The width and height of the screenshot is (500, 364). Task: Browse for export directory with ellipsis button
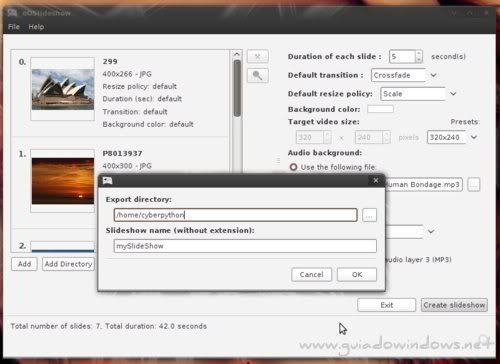point(369,215)
